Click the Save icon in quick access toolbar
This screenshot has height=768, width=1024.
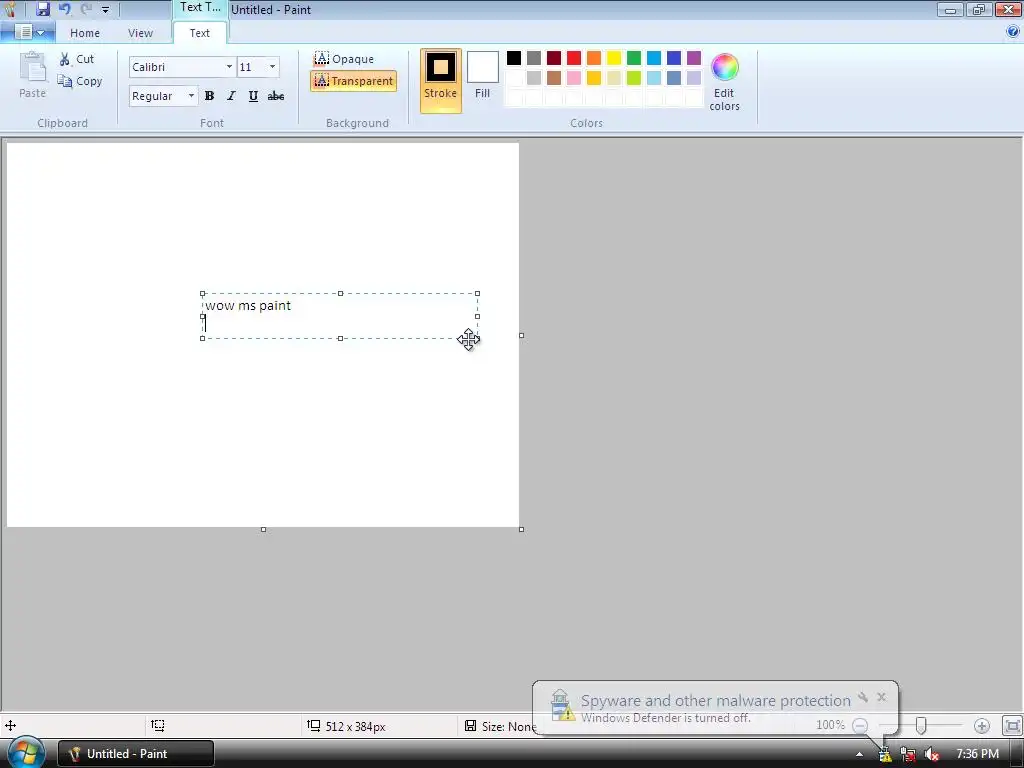(42, 9)
